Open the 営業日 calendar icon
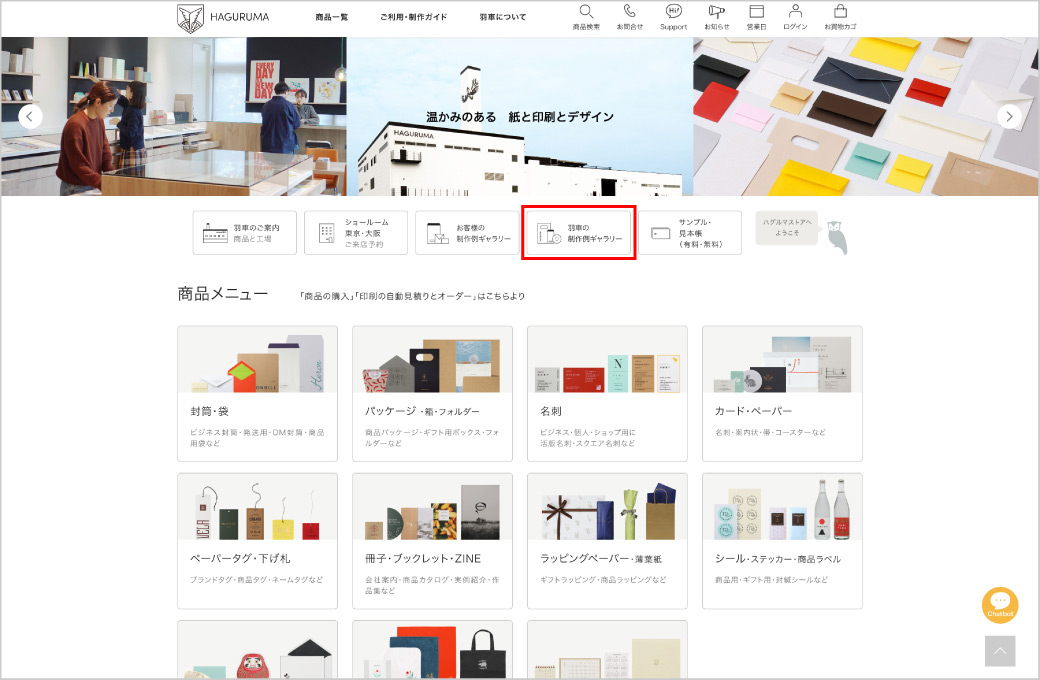 point(756,13)
